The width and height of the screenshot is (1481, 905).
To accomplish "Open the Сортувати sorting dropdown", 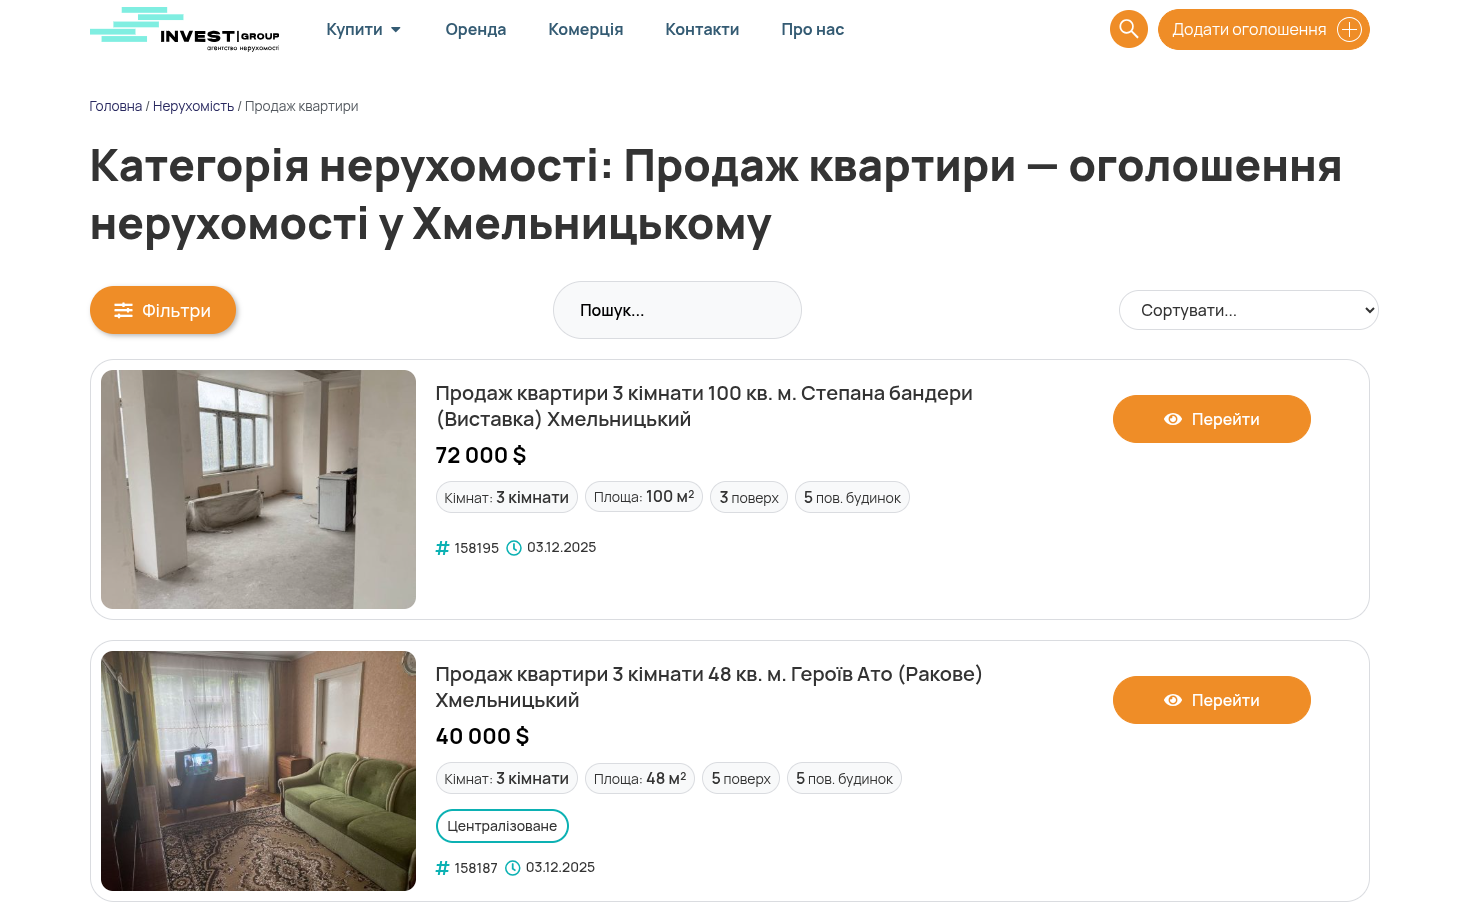I will [1248, 310].
